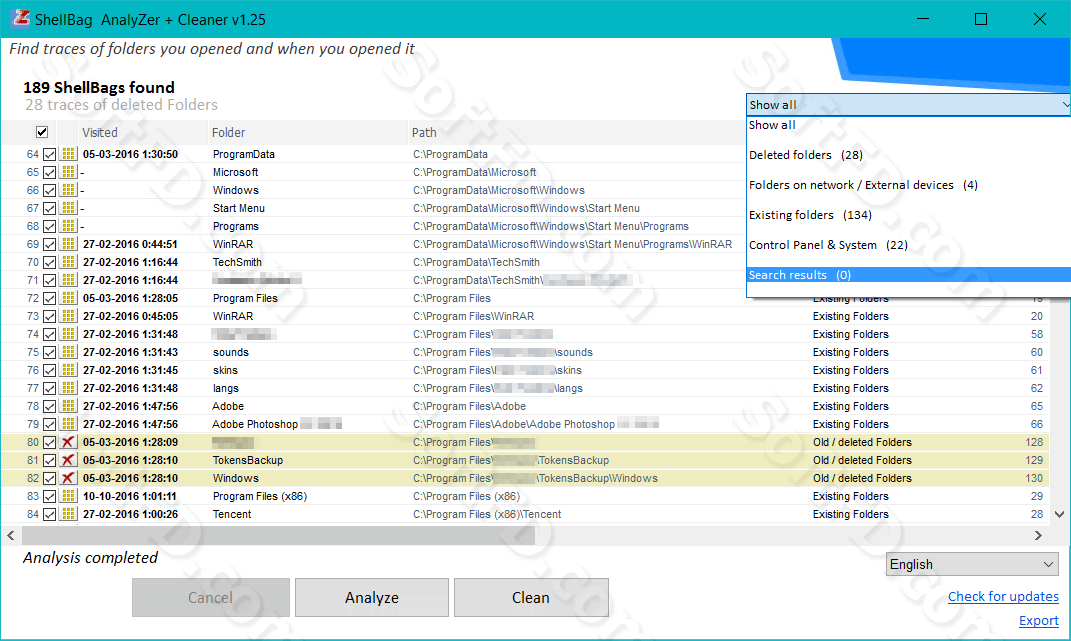The height and width of the screenshot is (641, 1071).
Task: Select 'Show all' in the filter list
Action: [772, 125]
